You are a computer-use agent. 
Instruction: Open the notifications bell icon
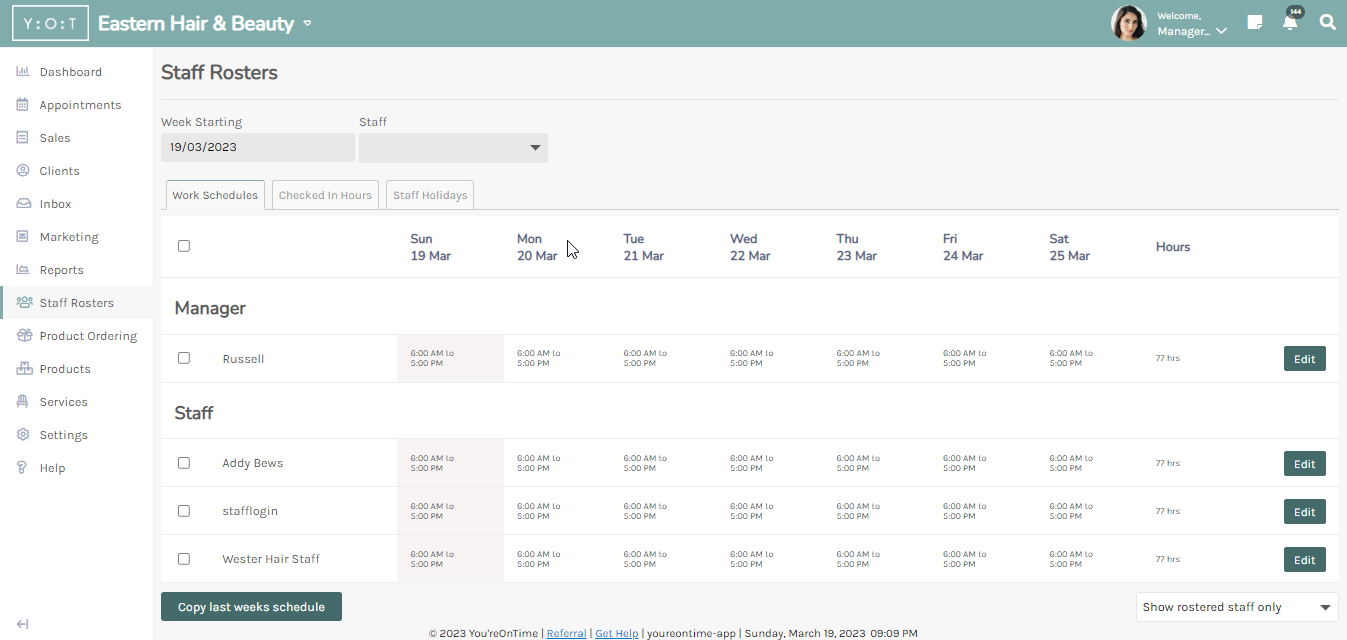[1290, 22]
